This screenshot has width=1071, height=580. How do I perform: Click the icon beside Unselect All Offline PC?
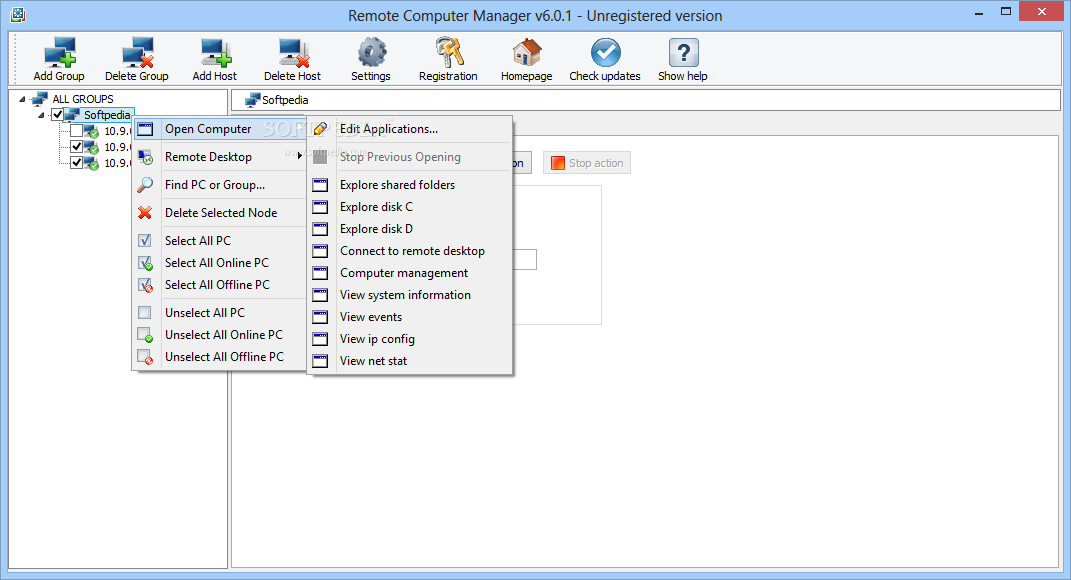point(145,357)
